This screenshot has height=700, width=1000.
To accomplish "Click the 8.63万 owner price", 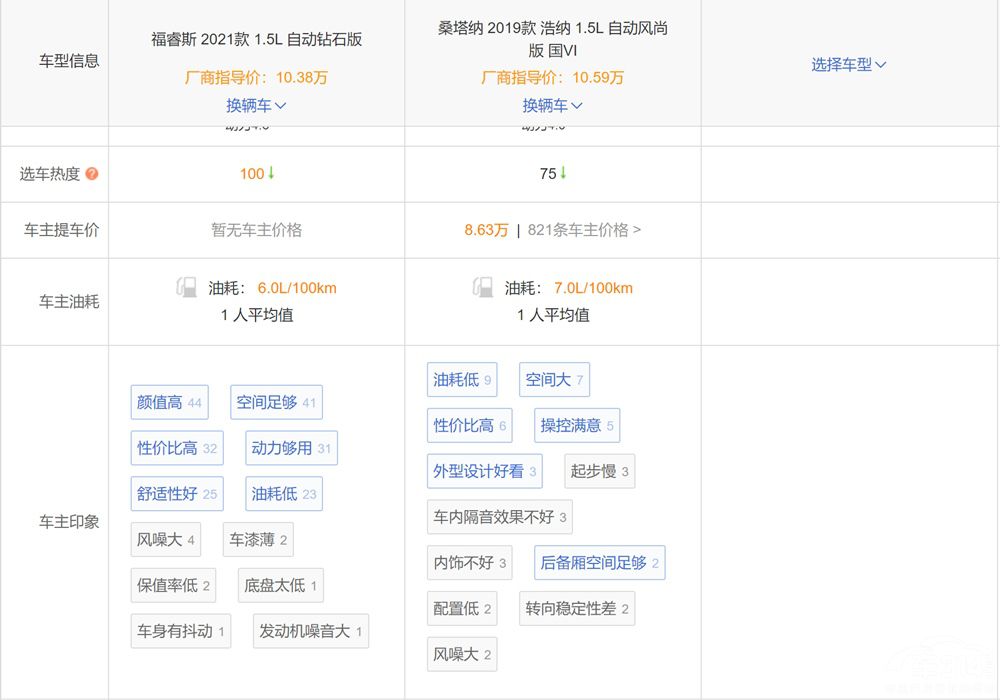I will 486,230.
